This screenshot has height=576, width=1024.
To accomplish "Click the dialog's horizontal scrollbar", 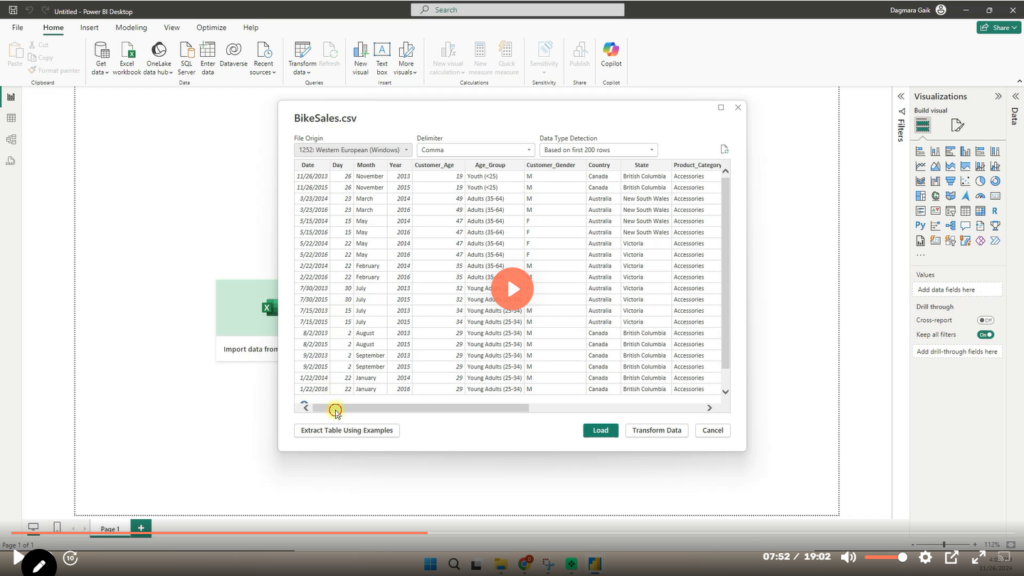I will tap(421, 408).
